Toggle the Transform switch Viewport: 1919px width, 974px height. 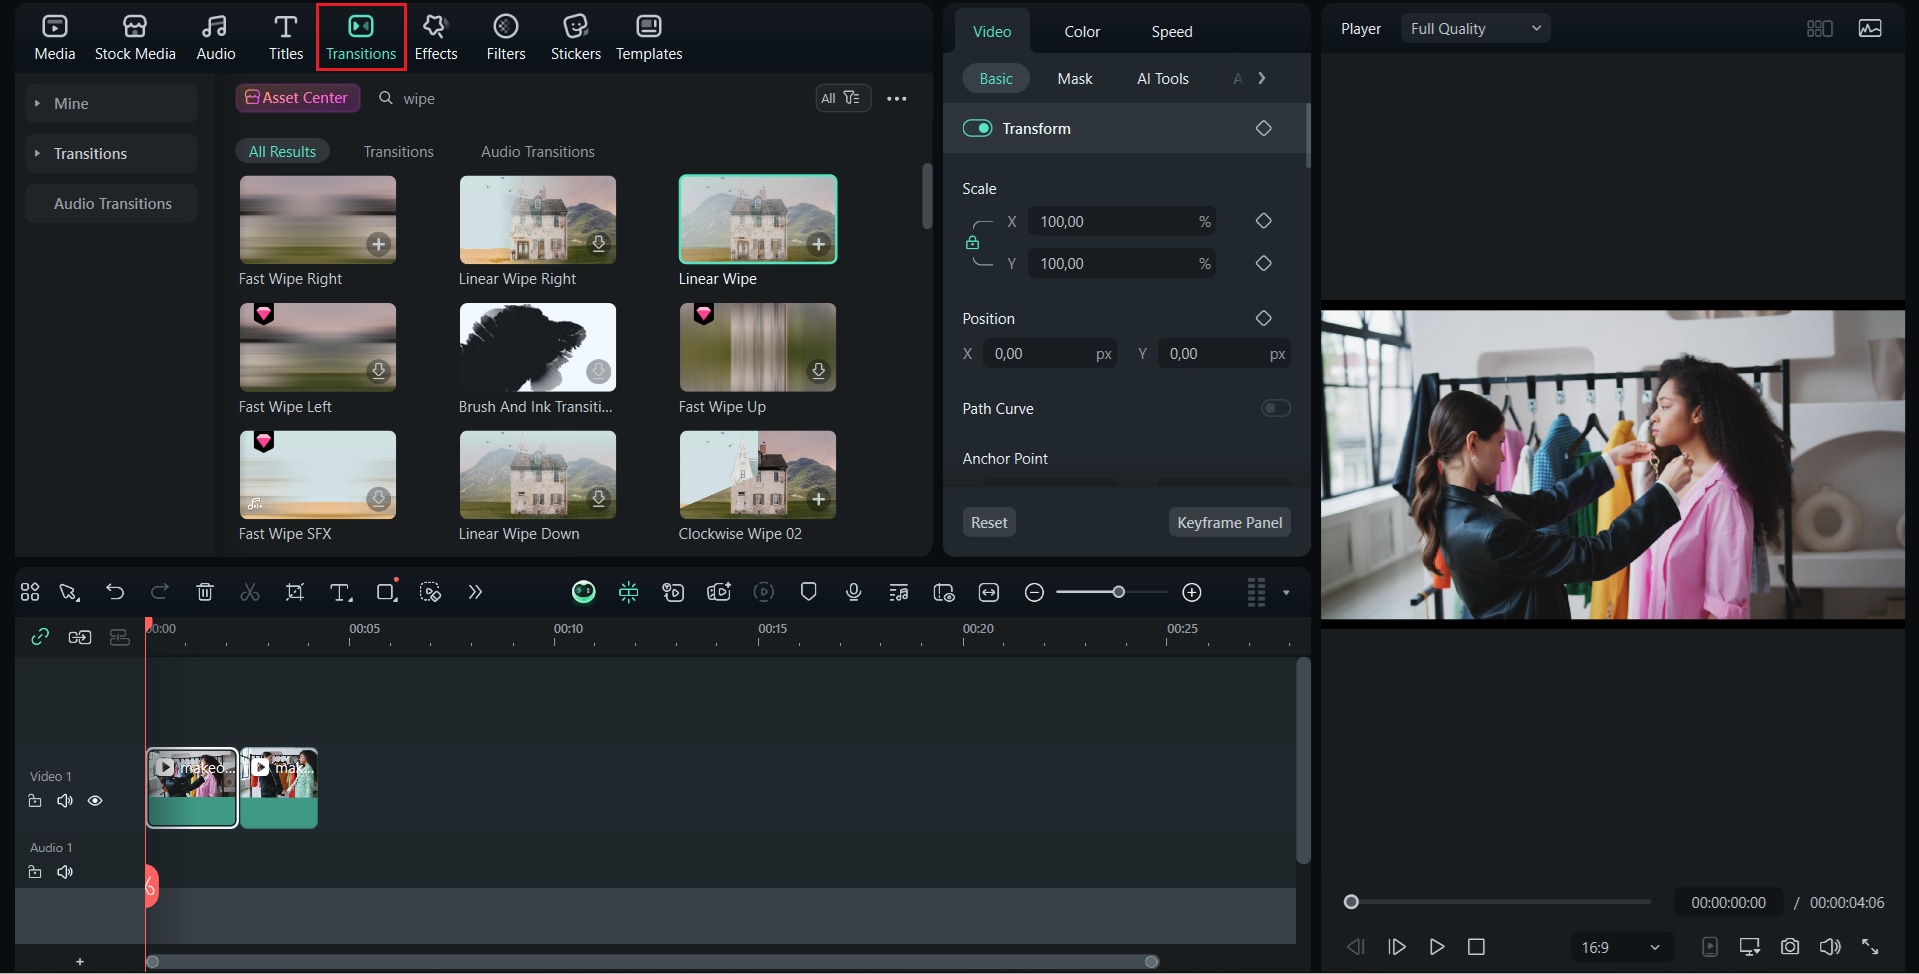(x=977, y=128)
